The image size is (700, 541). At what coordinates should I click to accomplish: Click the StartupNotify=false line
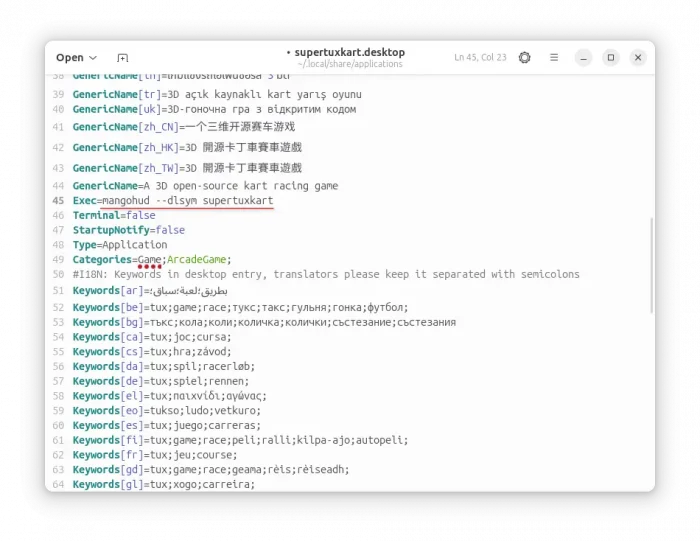pyautogui.click(x=129, y=230)
